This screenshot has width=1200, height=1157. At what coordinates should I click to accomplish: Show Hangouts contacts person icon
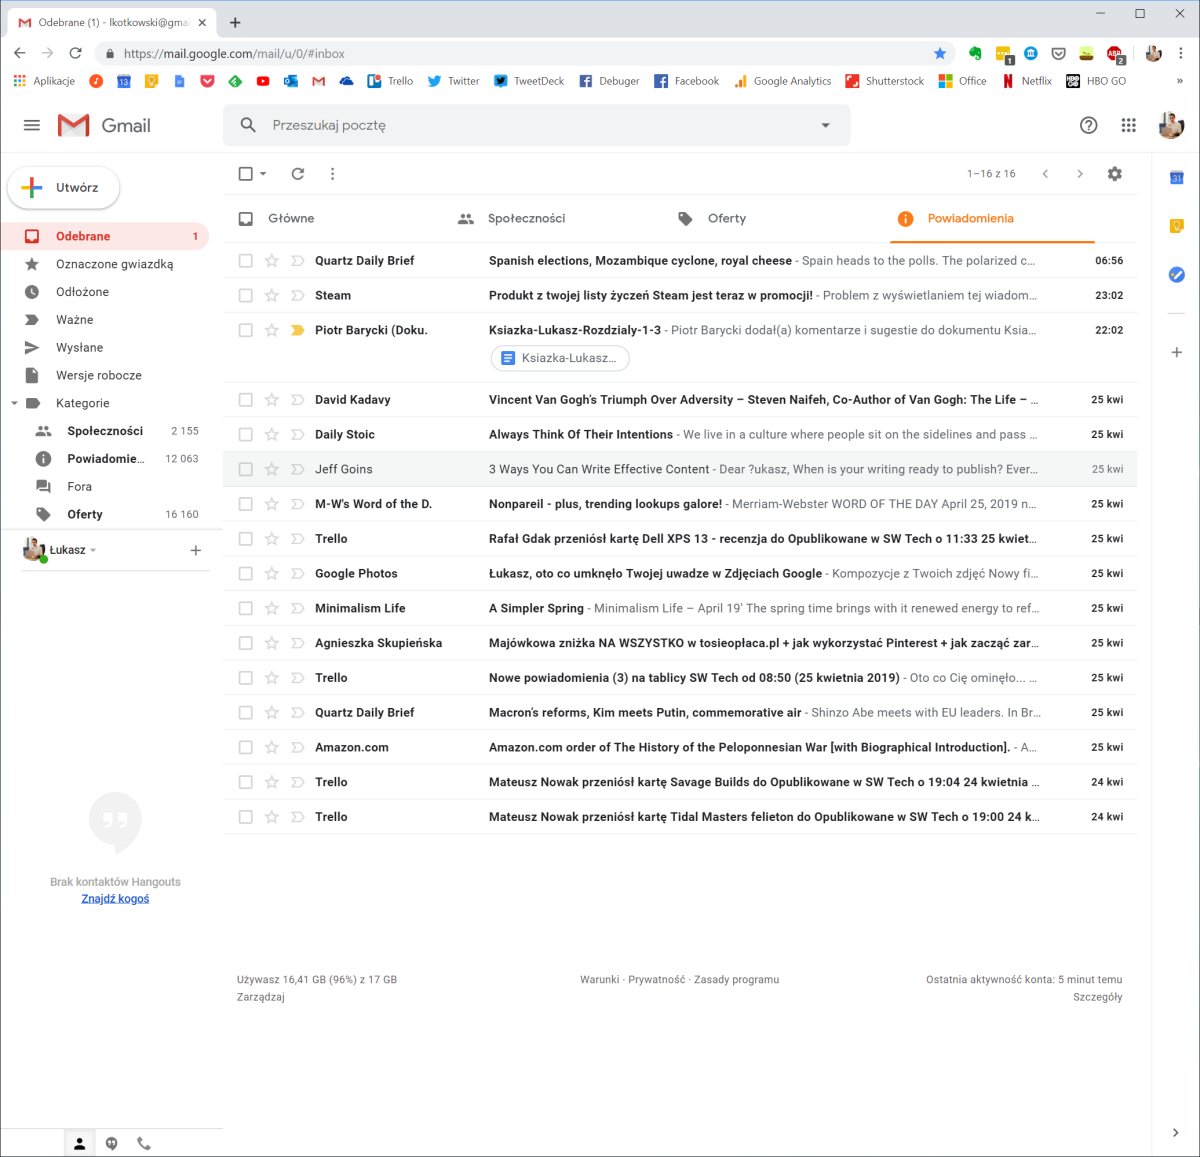point(80,1143)
